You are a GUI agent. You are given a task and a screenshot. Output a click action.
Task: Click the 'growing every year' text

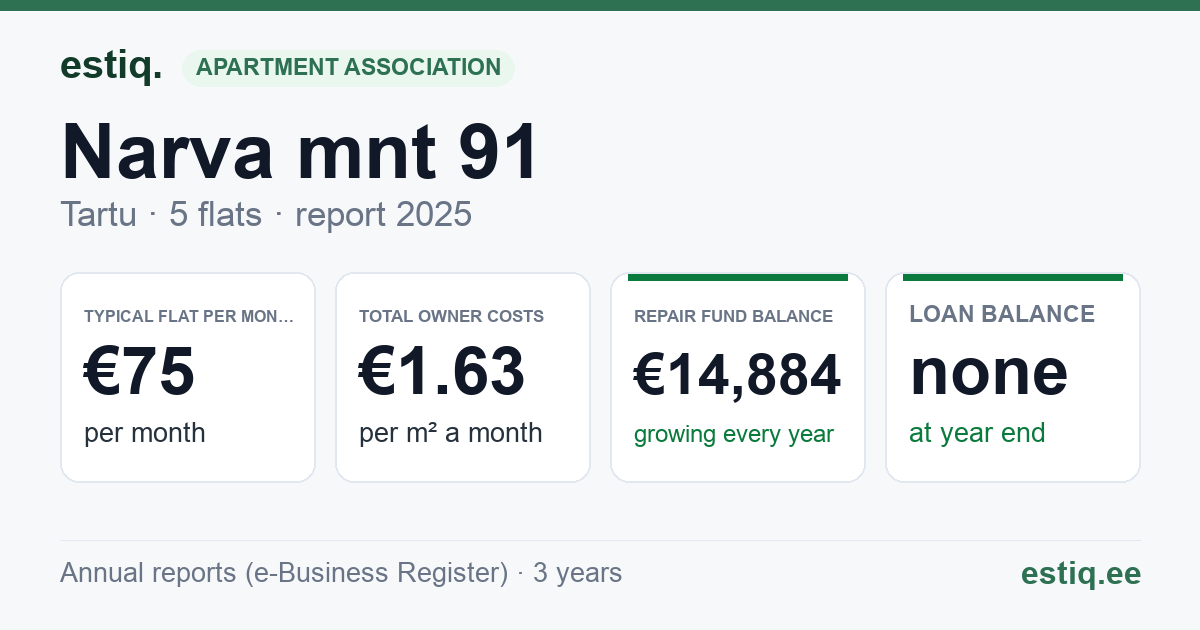pyautogui.click(x=734, y=435)
